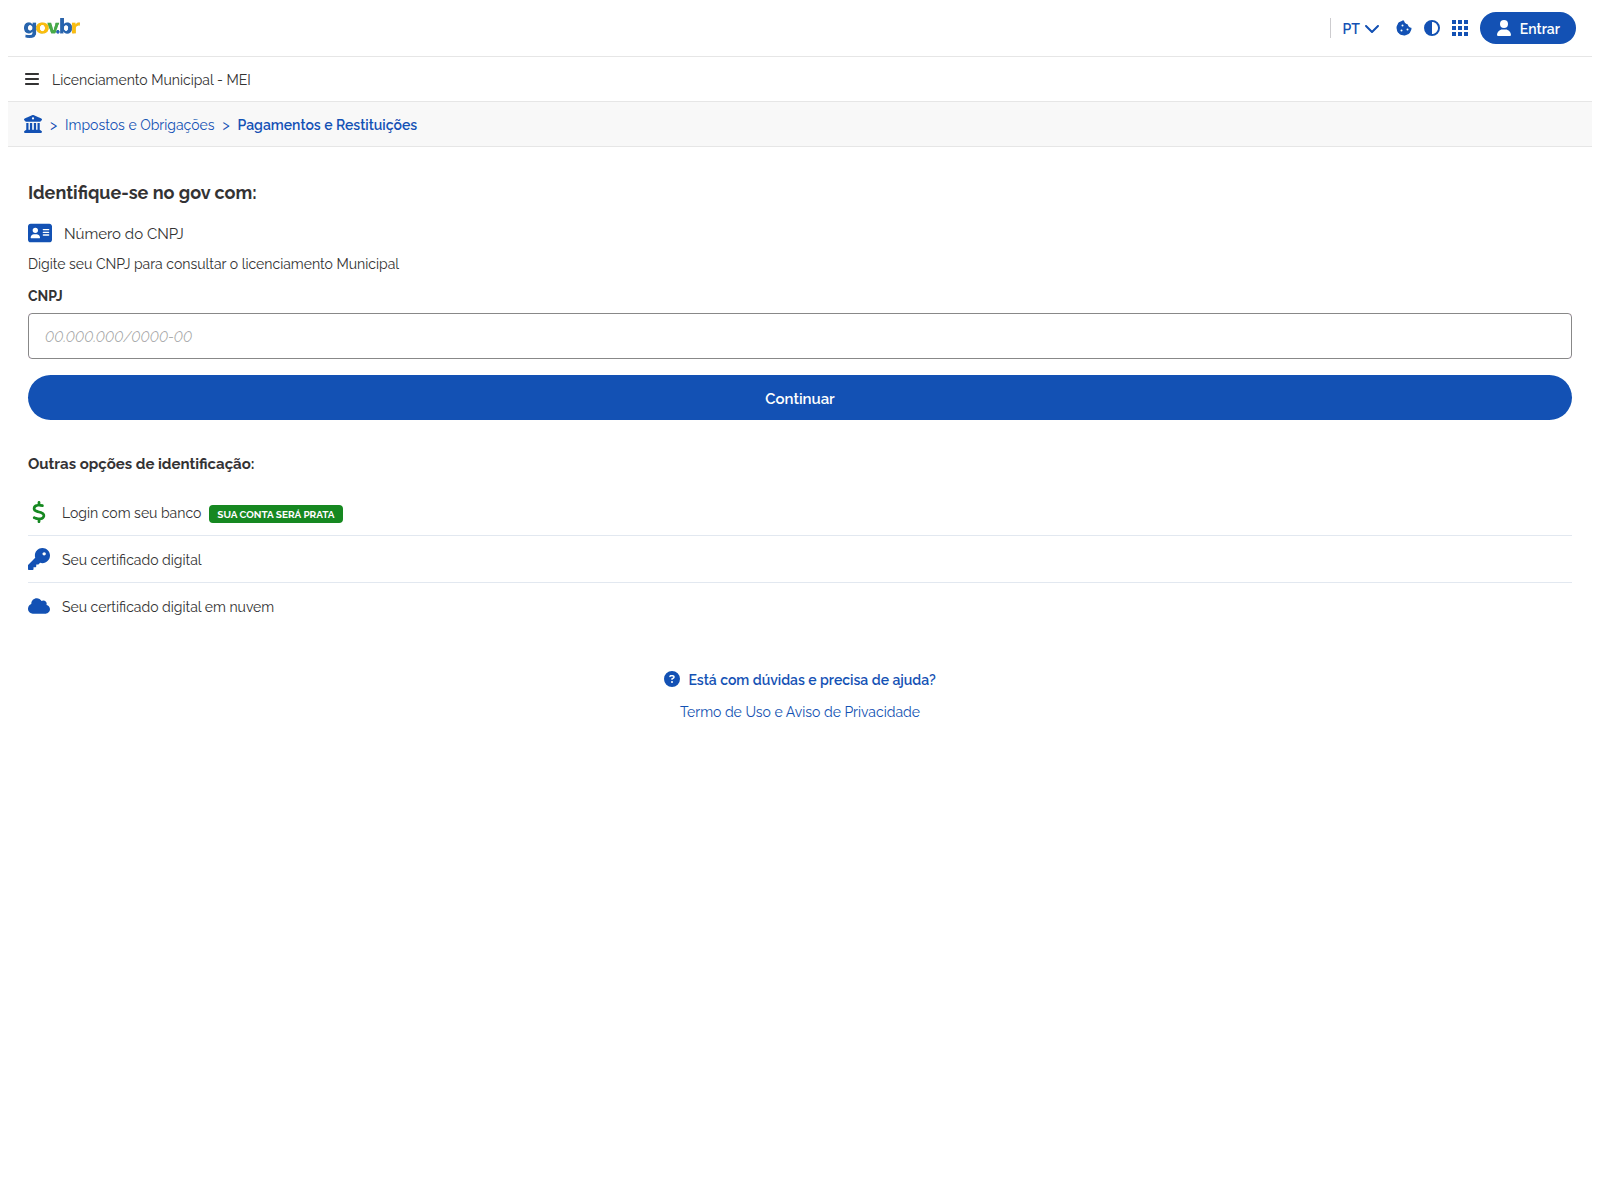Click the Entrar button
Image resolution: width=1600 pixels, height=1200 pixels.
[x=1528, y=28]
